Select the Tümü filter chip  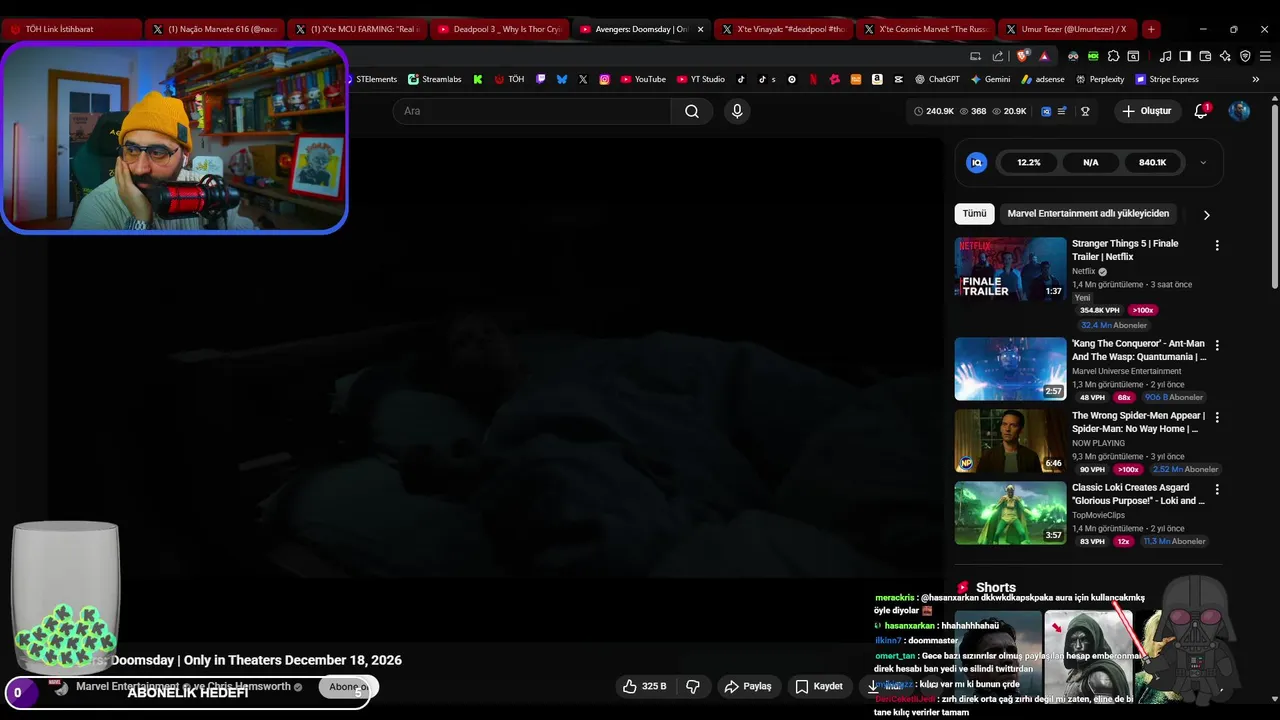(974, 213)
